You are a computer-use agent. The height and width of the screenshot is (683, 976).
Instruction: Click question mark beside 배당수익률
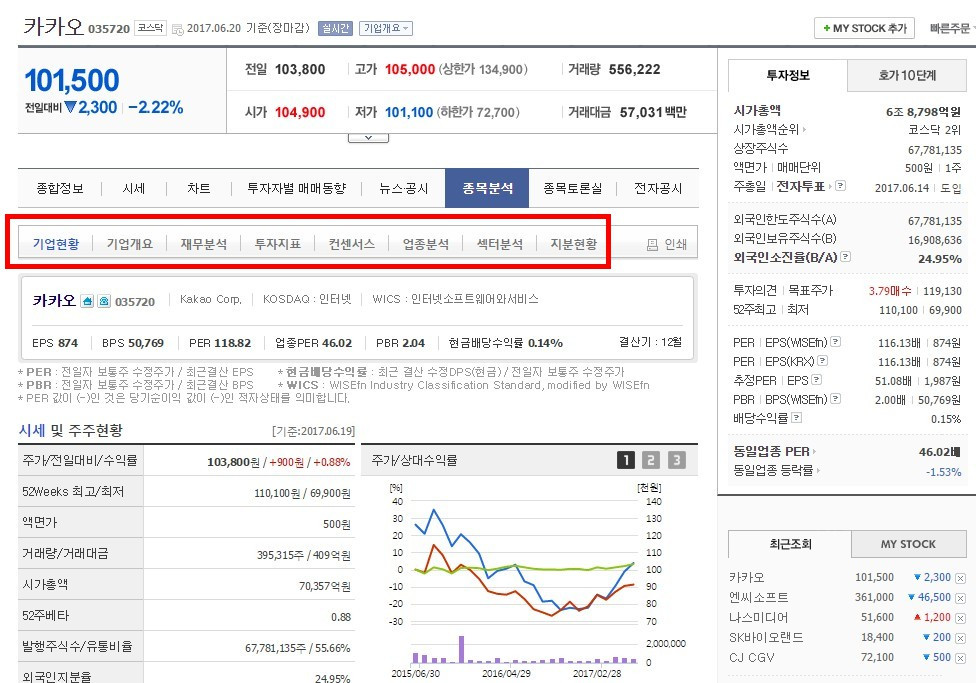click(796, 416)
